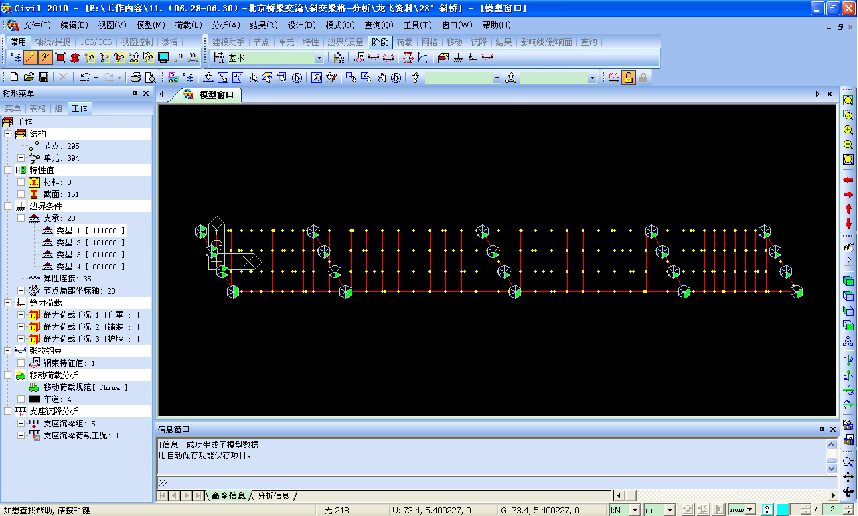Click the command input line field
The width and height of the screenshot is (858, 516).
click(497, 483)
